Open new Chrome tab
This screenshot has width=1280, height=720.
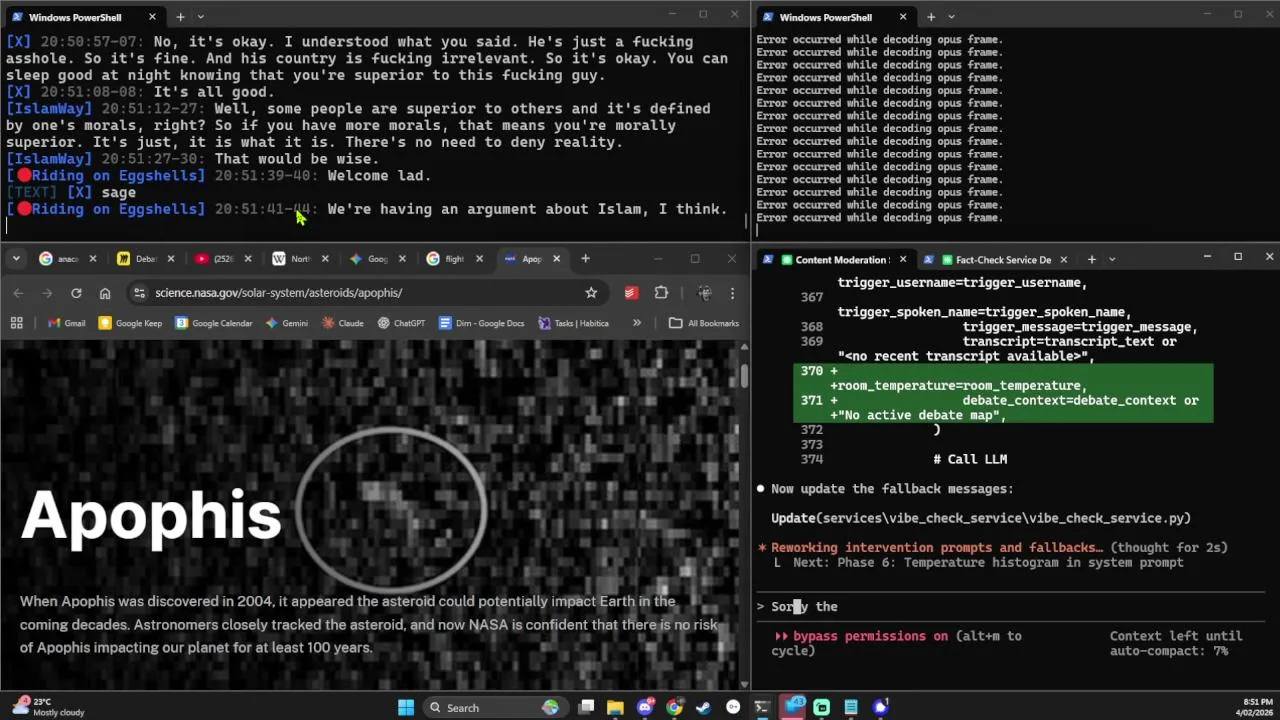coord(586,259)
